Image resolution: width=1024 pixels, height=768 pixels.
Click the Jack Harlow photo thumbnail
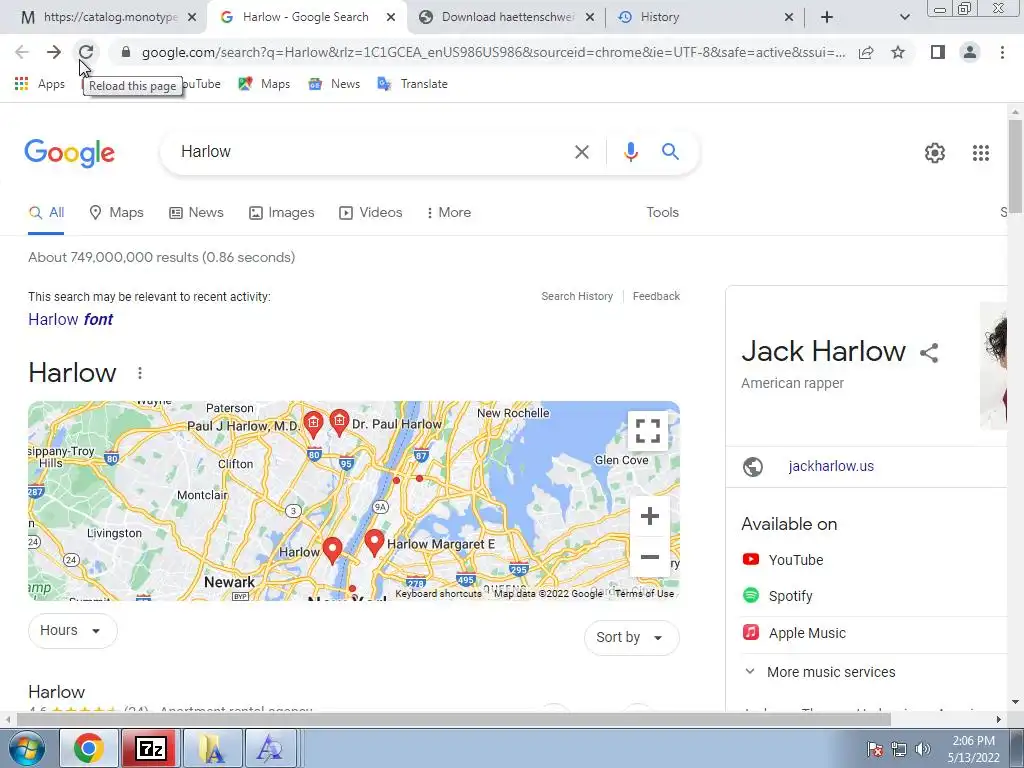[993, 365]
